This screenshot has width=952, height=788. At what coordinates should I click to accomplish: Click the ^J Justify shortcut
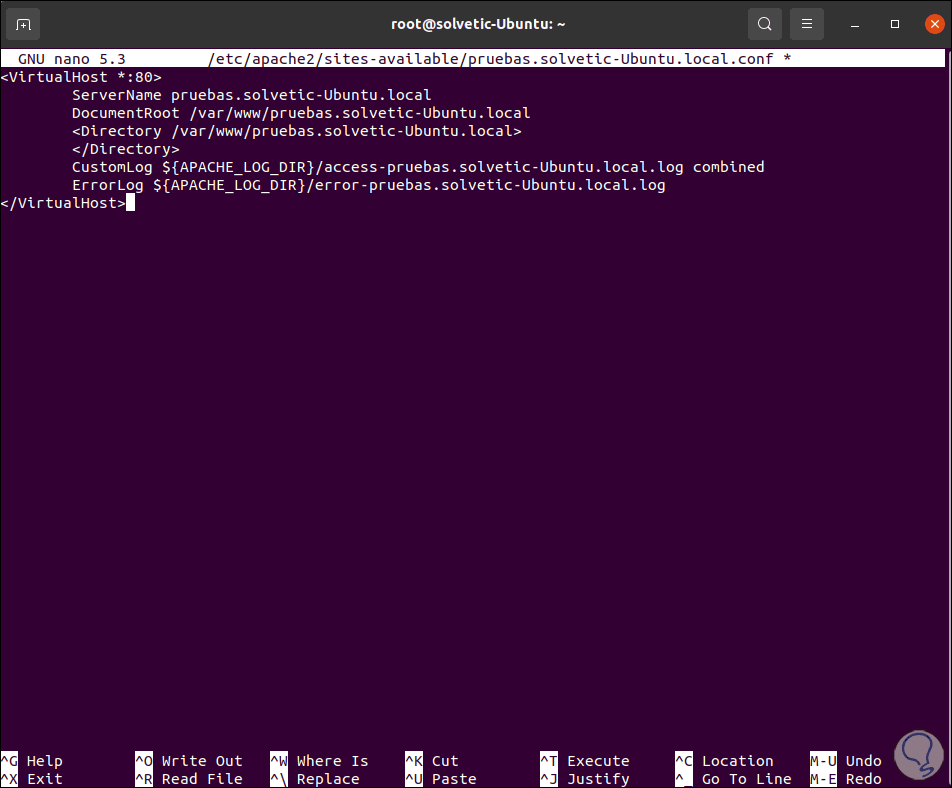(585, 779)
